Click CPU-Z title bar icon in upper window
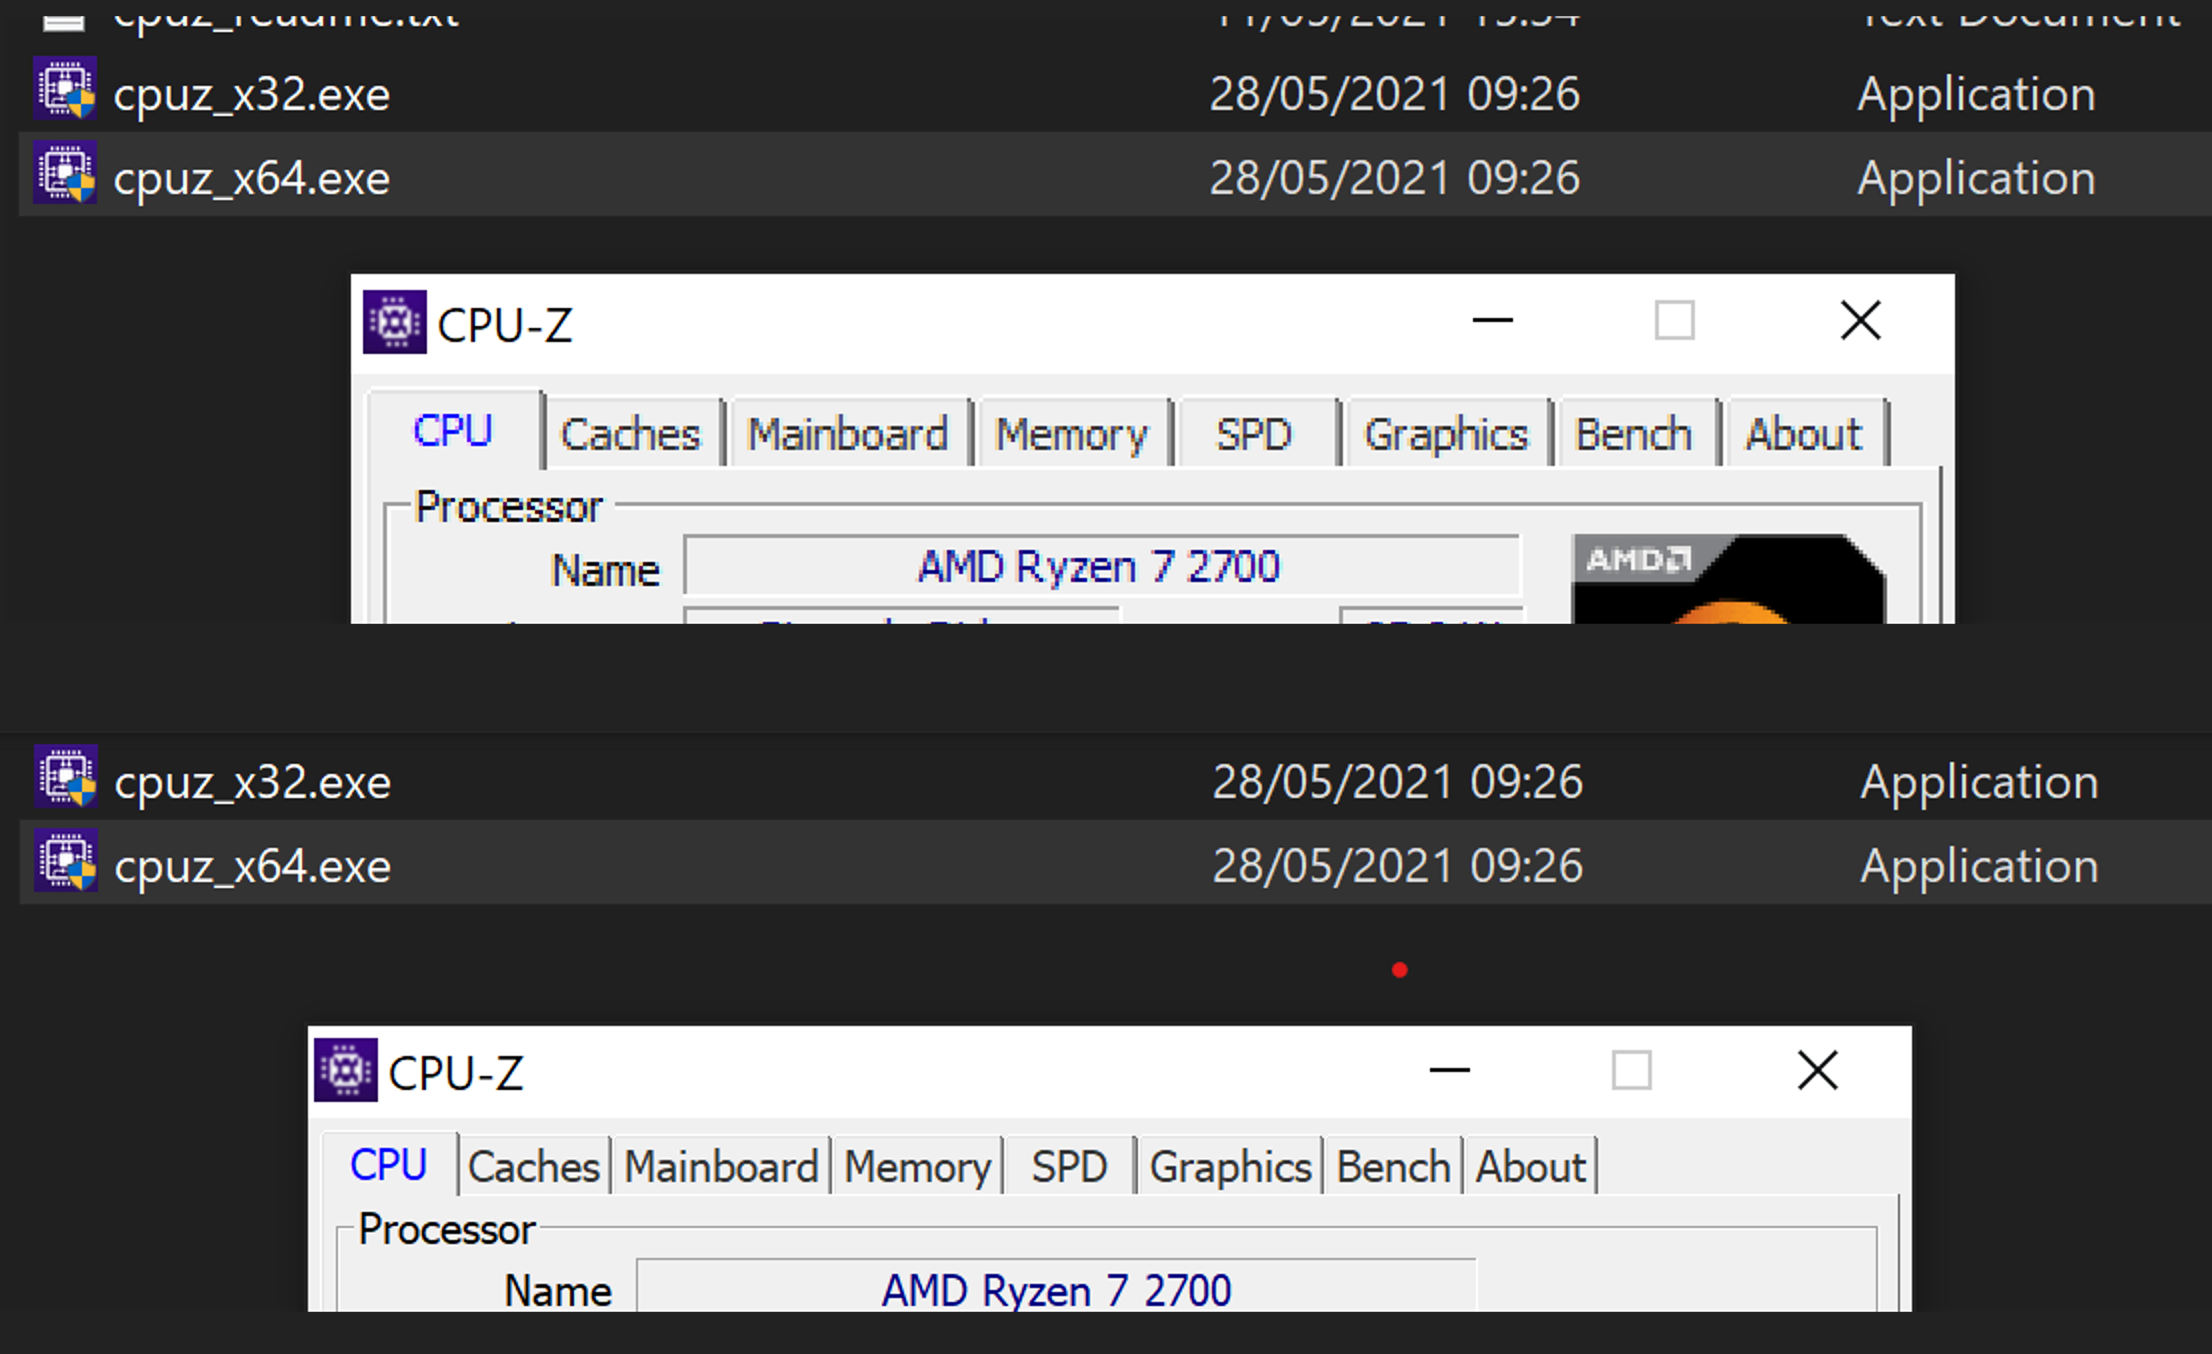Viewport: 2212px width, 1354px height. (x=394, y=322)
